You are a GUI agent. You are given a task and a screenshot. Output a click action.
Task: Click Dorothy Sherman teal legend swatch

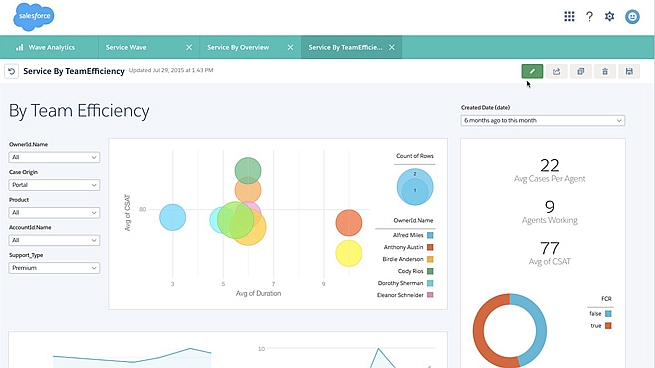(x=430, y=283)
